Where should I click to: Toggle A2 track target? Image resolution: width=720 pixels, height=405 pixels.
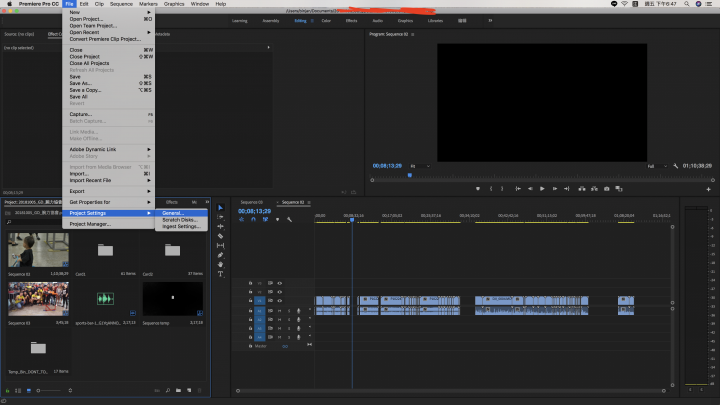pyautogui.click(x=259, y=320)
